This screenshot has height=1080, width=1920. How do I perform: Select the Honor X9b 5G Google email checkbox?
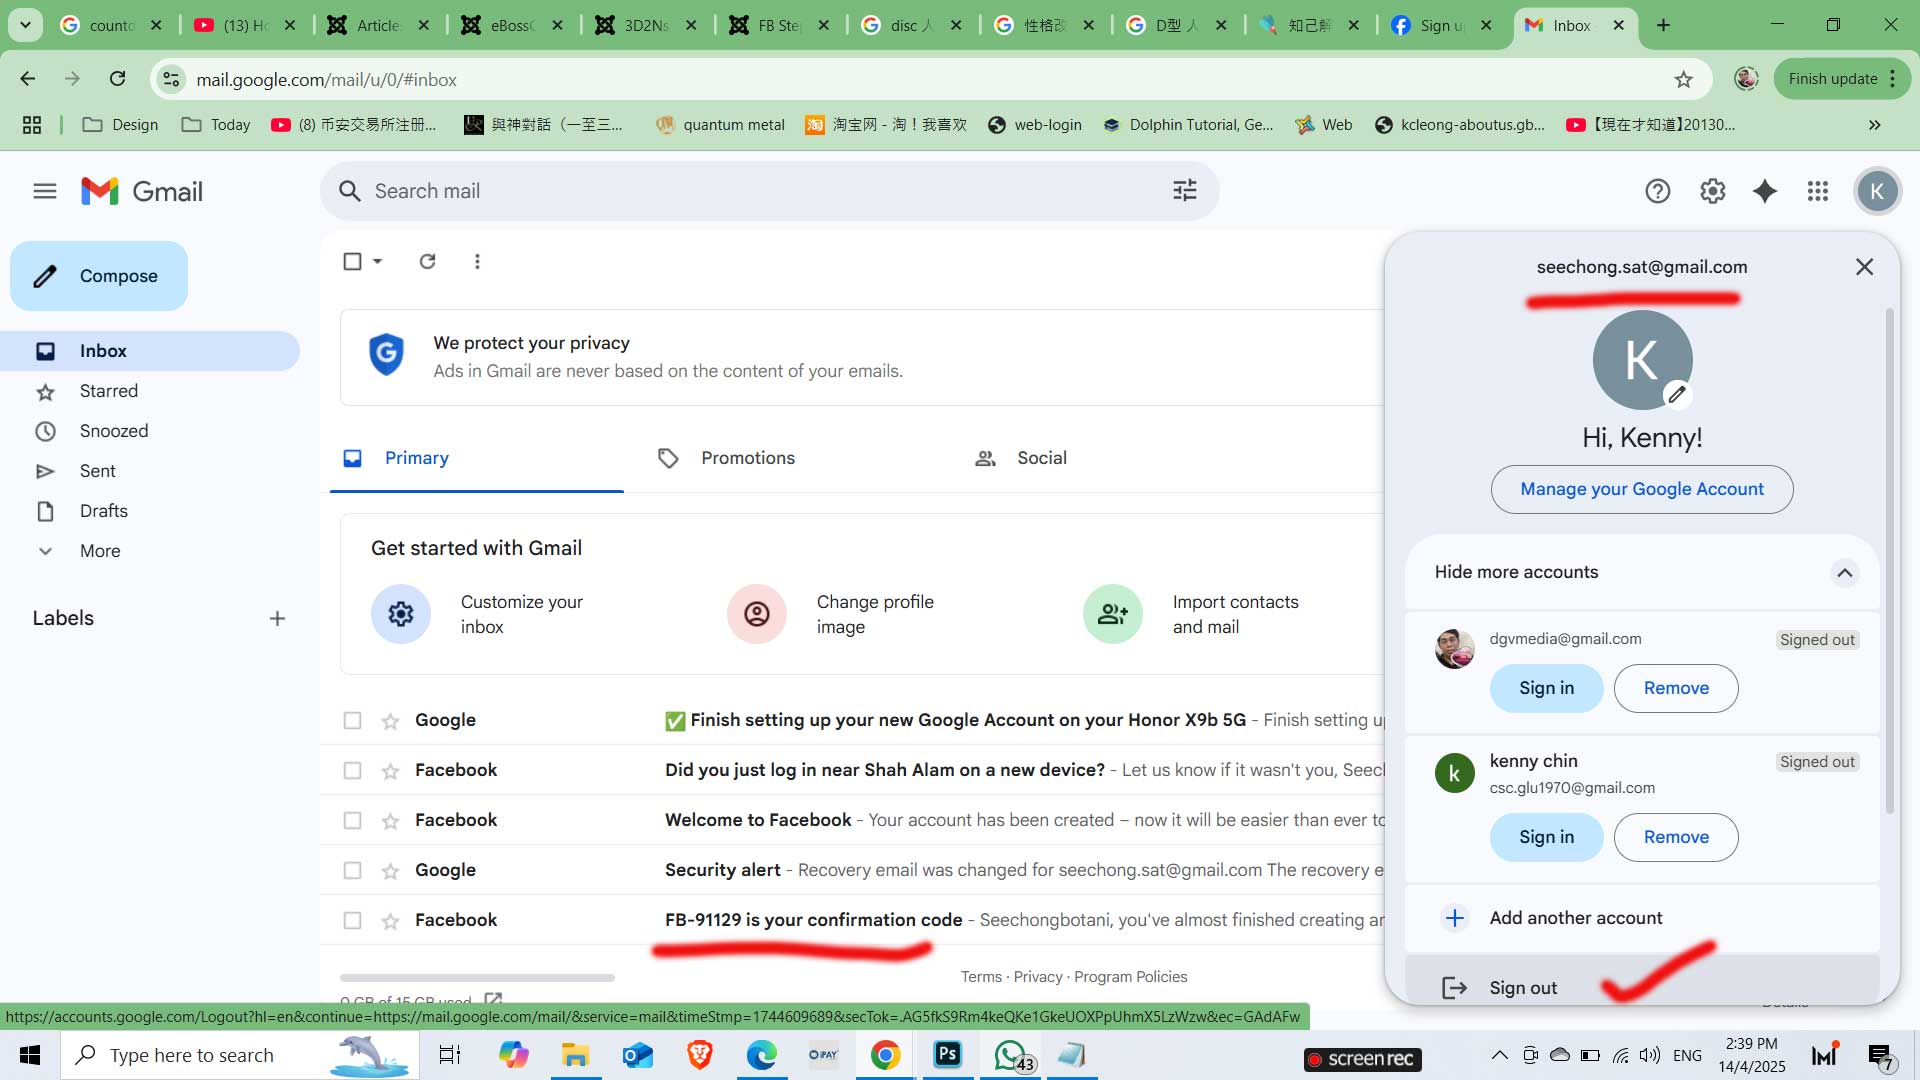(352, 720)
